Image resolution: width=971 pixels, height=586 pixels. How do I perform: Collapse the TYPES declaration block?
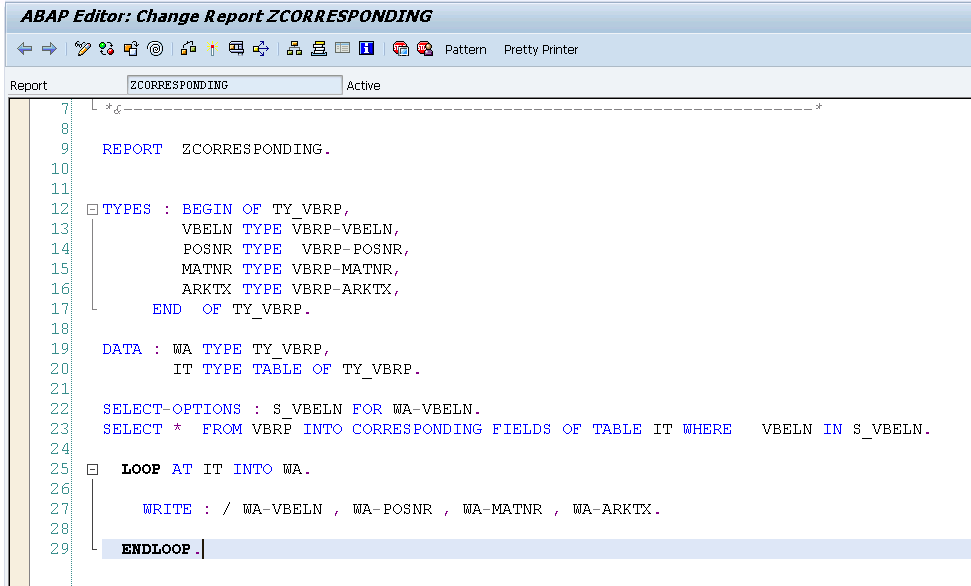click(x=91, y=208)
